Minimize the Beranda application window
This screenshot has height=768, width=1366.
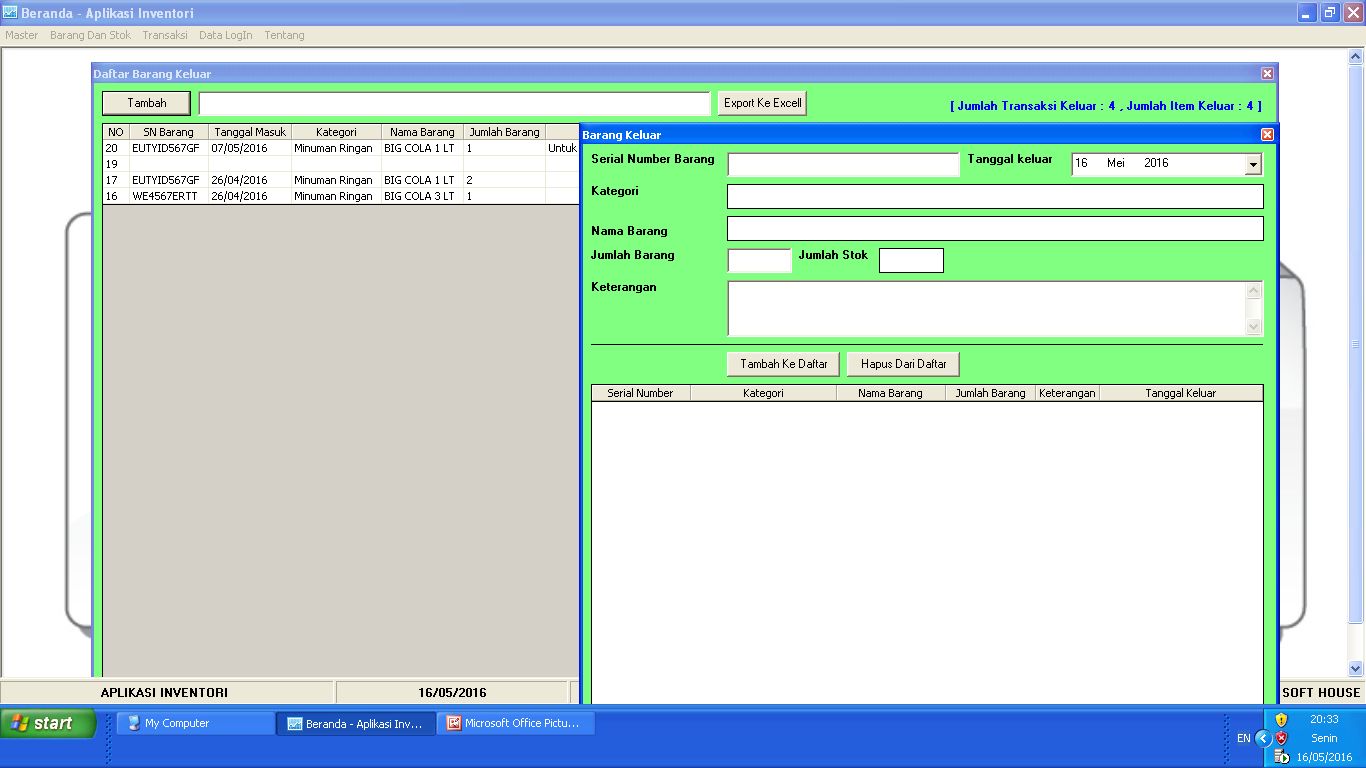1307,13
